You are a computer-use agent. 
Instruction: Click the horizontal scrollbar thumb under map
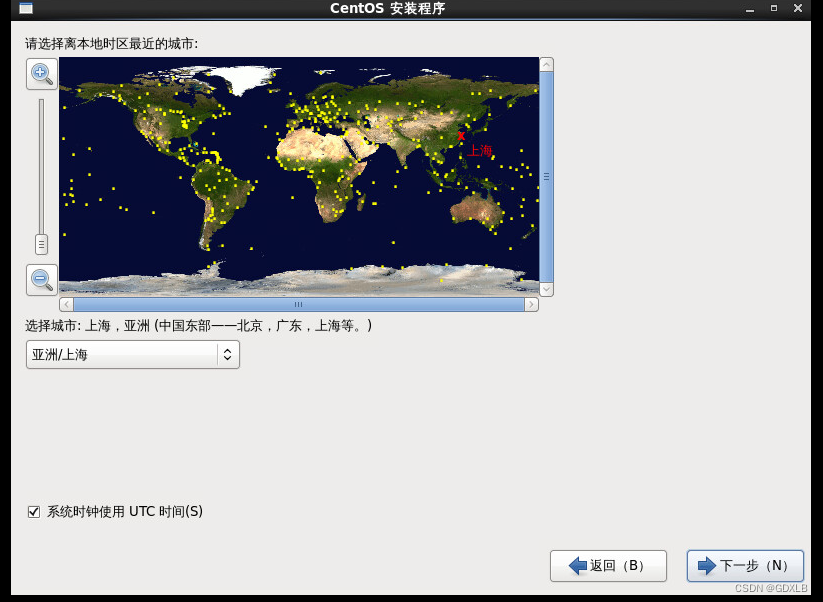(299, 304)
